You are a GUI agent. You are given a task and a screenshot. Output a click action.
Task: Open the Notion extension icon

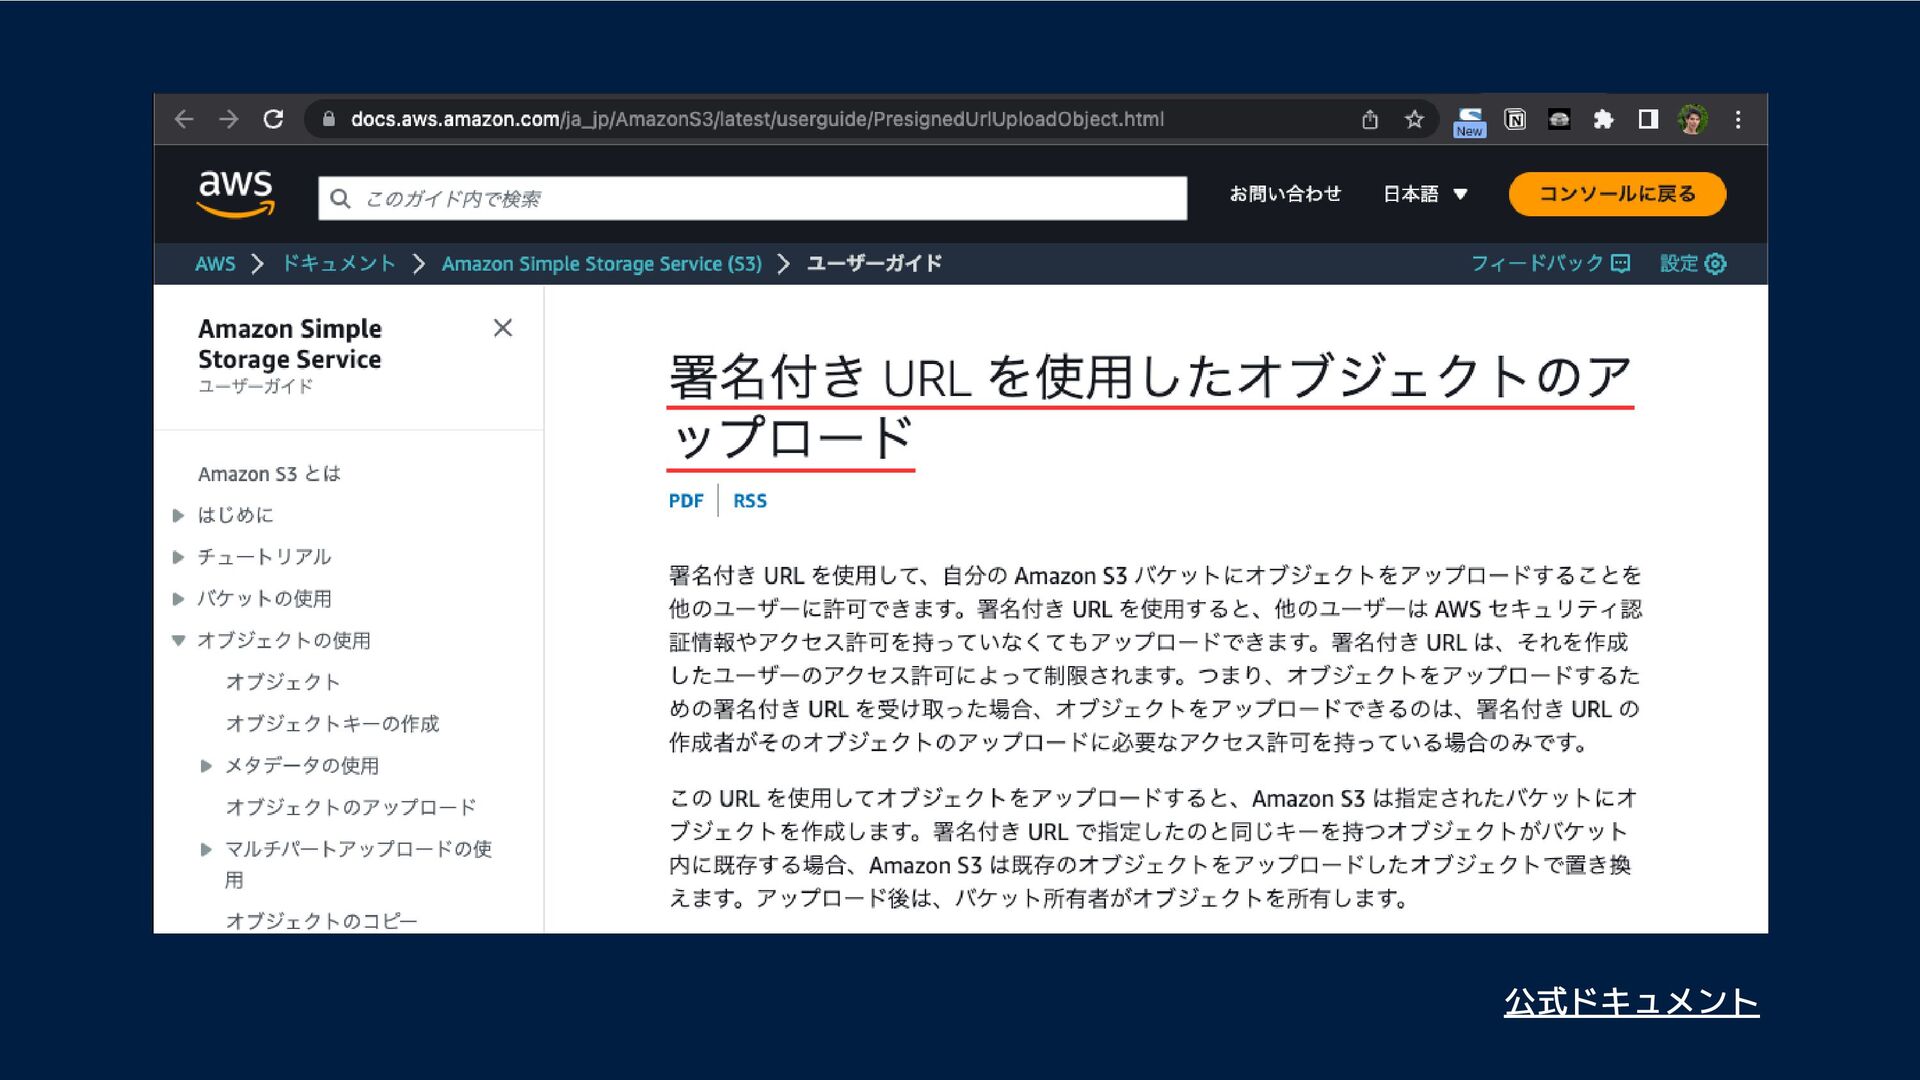tap(1515, 119)
